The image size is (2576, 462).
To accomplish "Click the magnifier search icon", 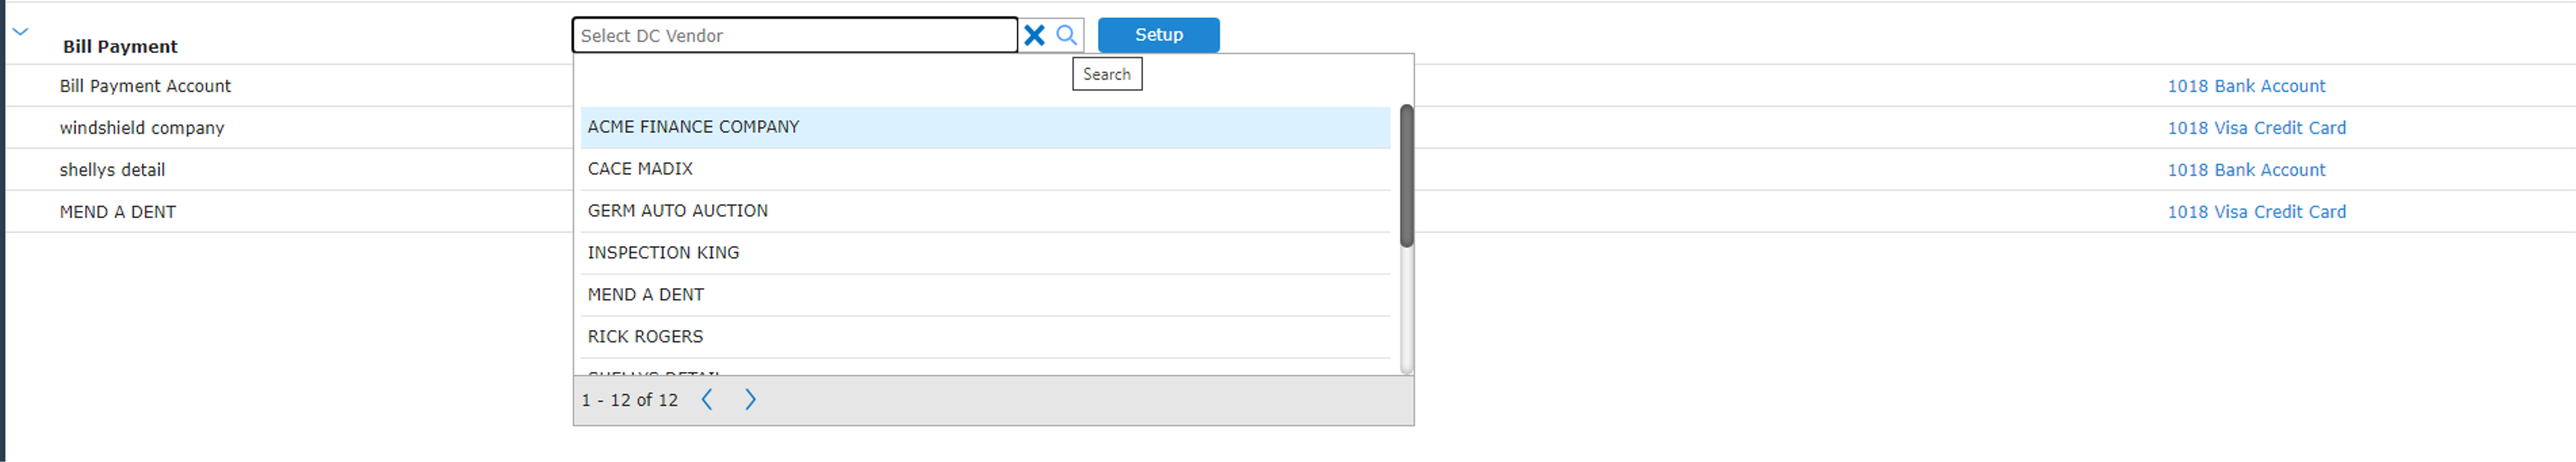I will coord(1067,35).
